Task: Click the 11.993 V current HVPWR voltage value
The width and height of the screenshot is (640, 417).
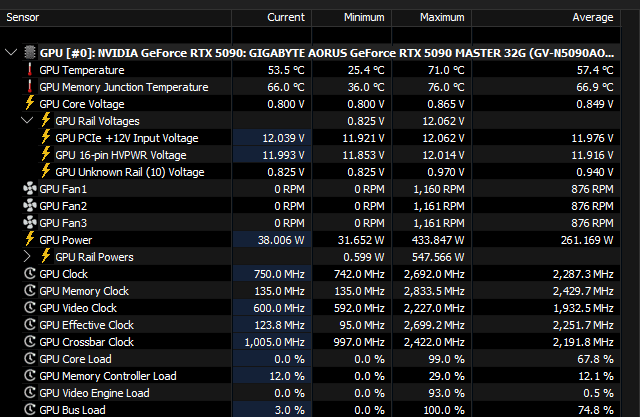Action: [283, 155]
